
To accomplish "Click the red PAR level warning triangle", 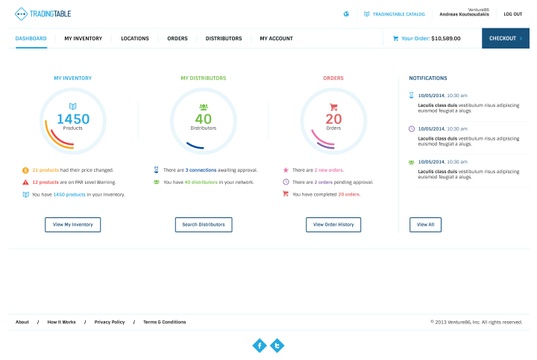I will pos(25,182).
